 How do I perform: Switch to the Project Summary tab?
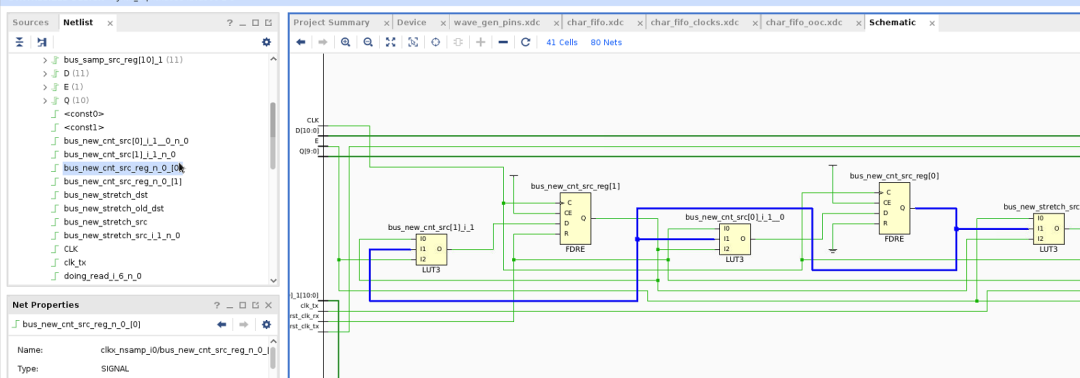(x=331, y=23)
